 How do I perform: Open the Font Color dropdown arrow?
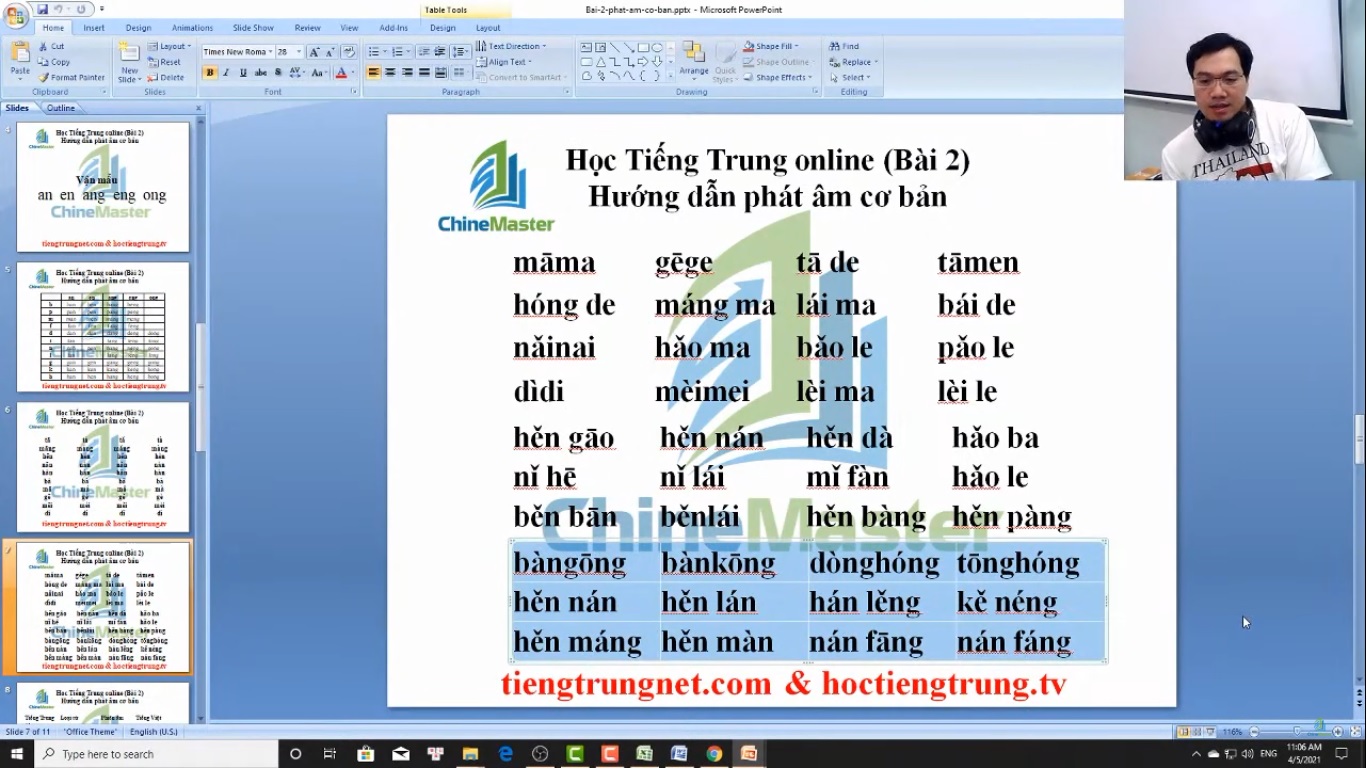click(x=354, y=73)
